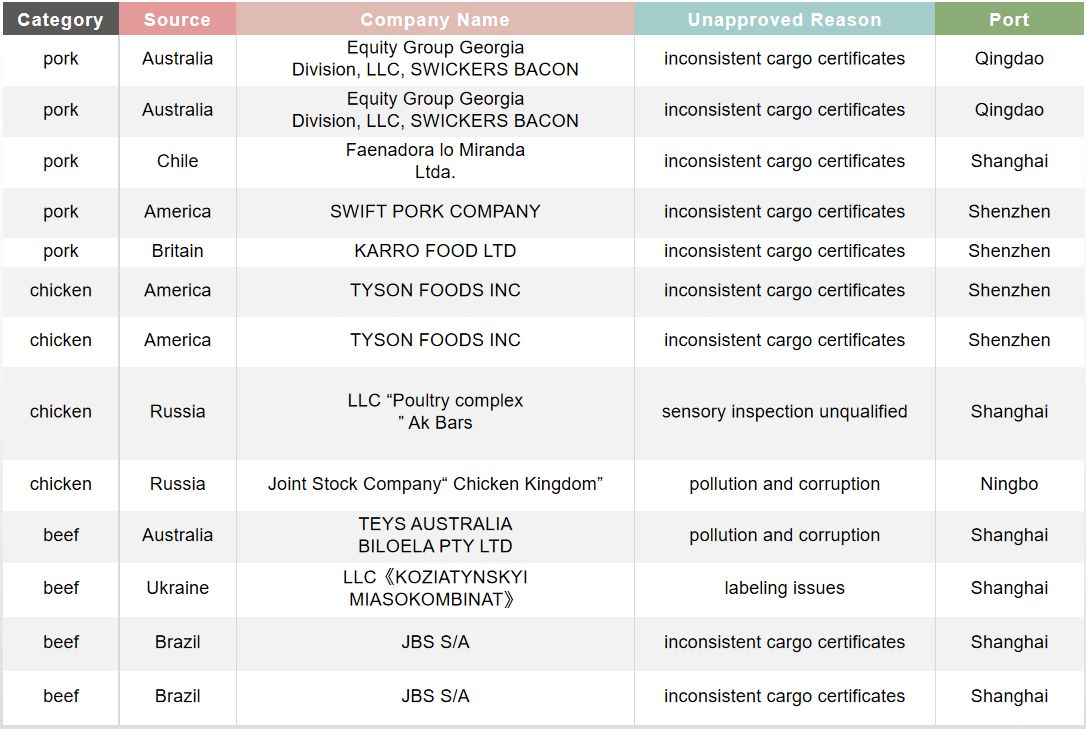Select the sensory inspection unqualified cell
Viewport: 1086px width, 729px height.
pyautogui.click(x=784, y=411)
